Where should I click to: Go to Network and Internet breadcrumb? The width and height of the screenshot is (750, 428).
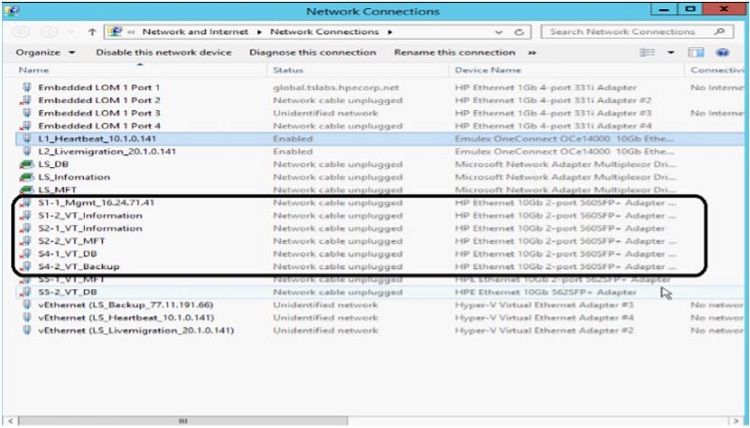[195, 32]
